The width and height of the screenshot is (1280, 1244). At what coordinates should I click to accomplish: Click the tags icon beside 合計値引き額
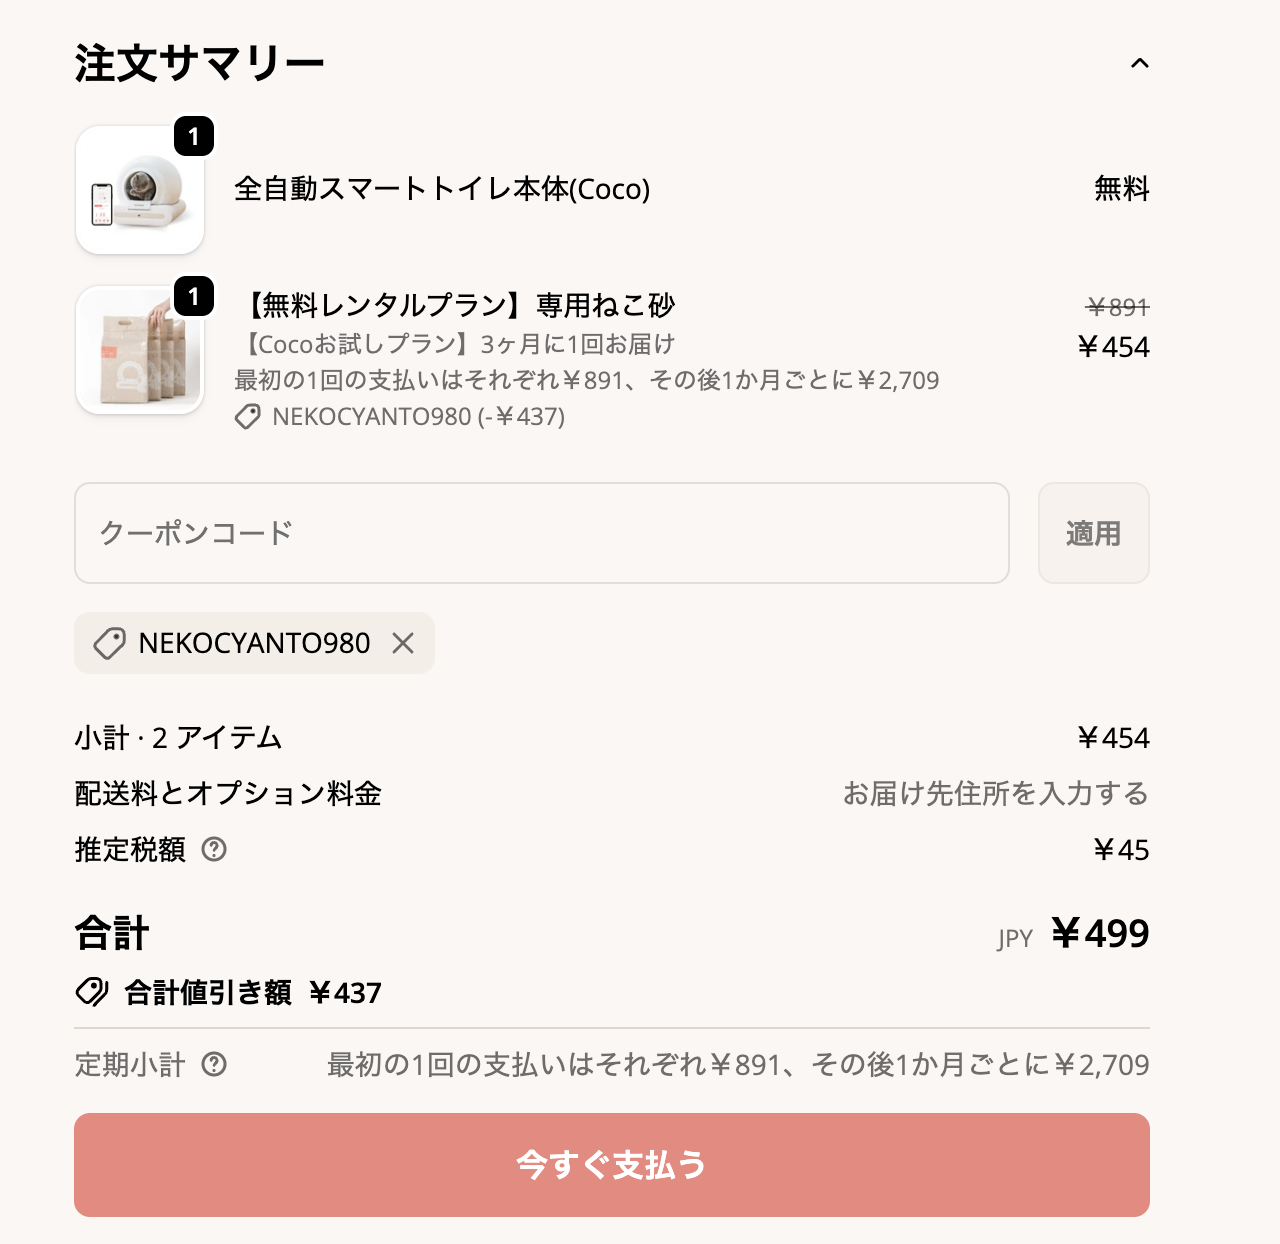click(x=92, y=992)
